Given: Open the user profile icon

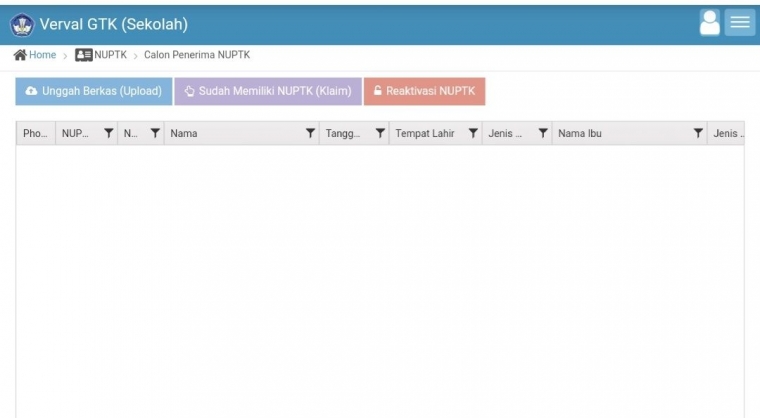Looking at the screenshot, I should [709, 24].
